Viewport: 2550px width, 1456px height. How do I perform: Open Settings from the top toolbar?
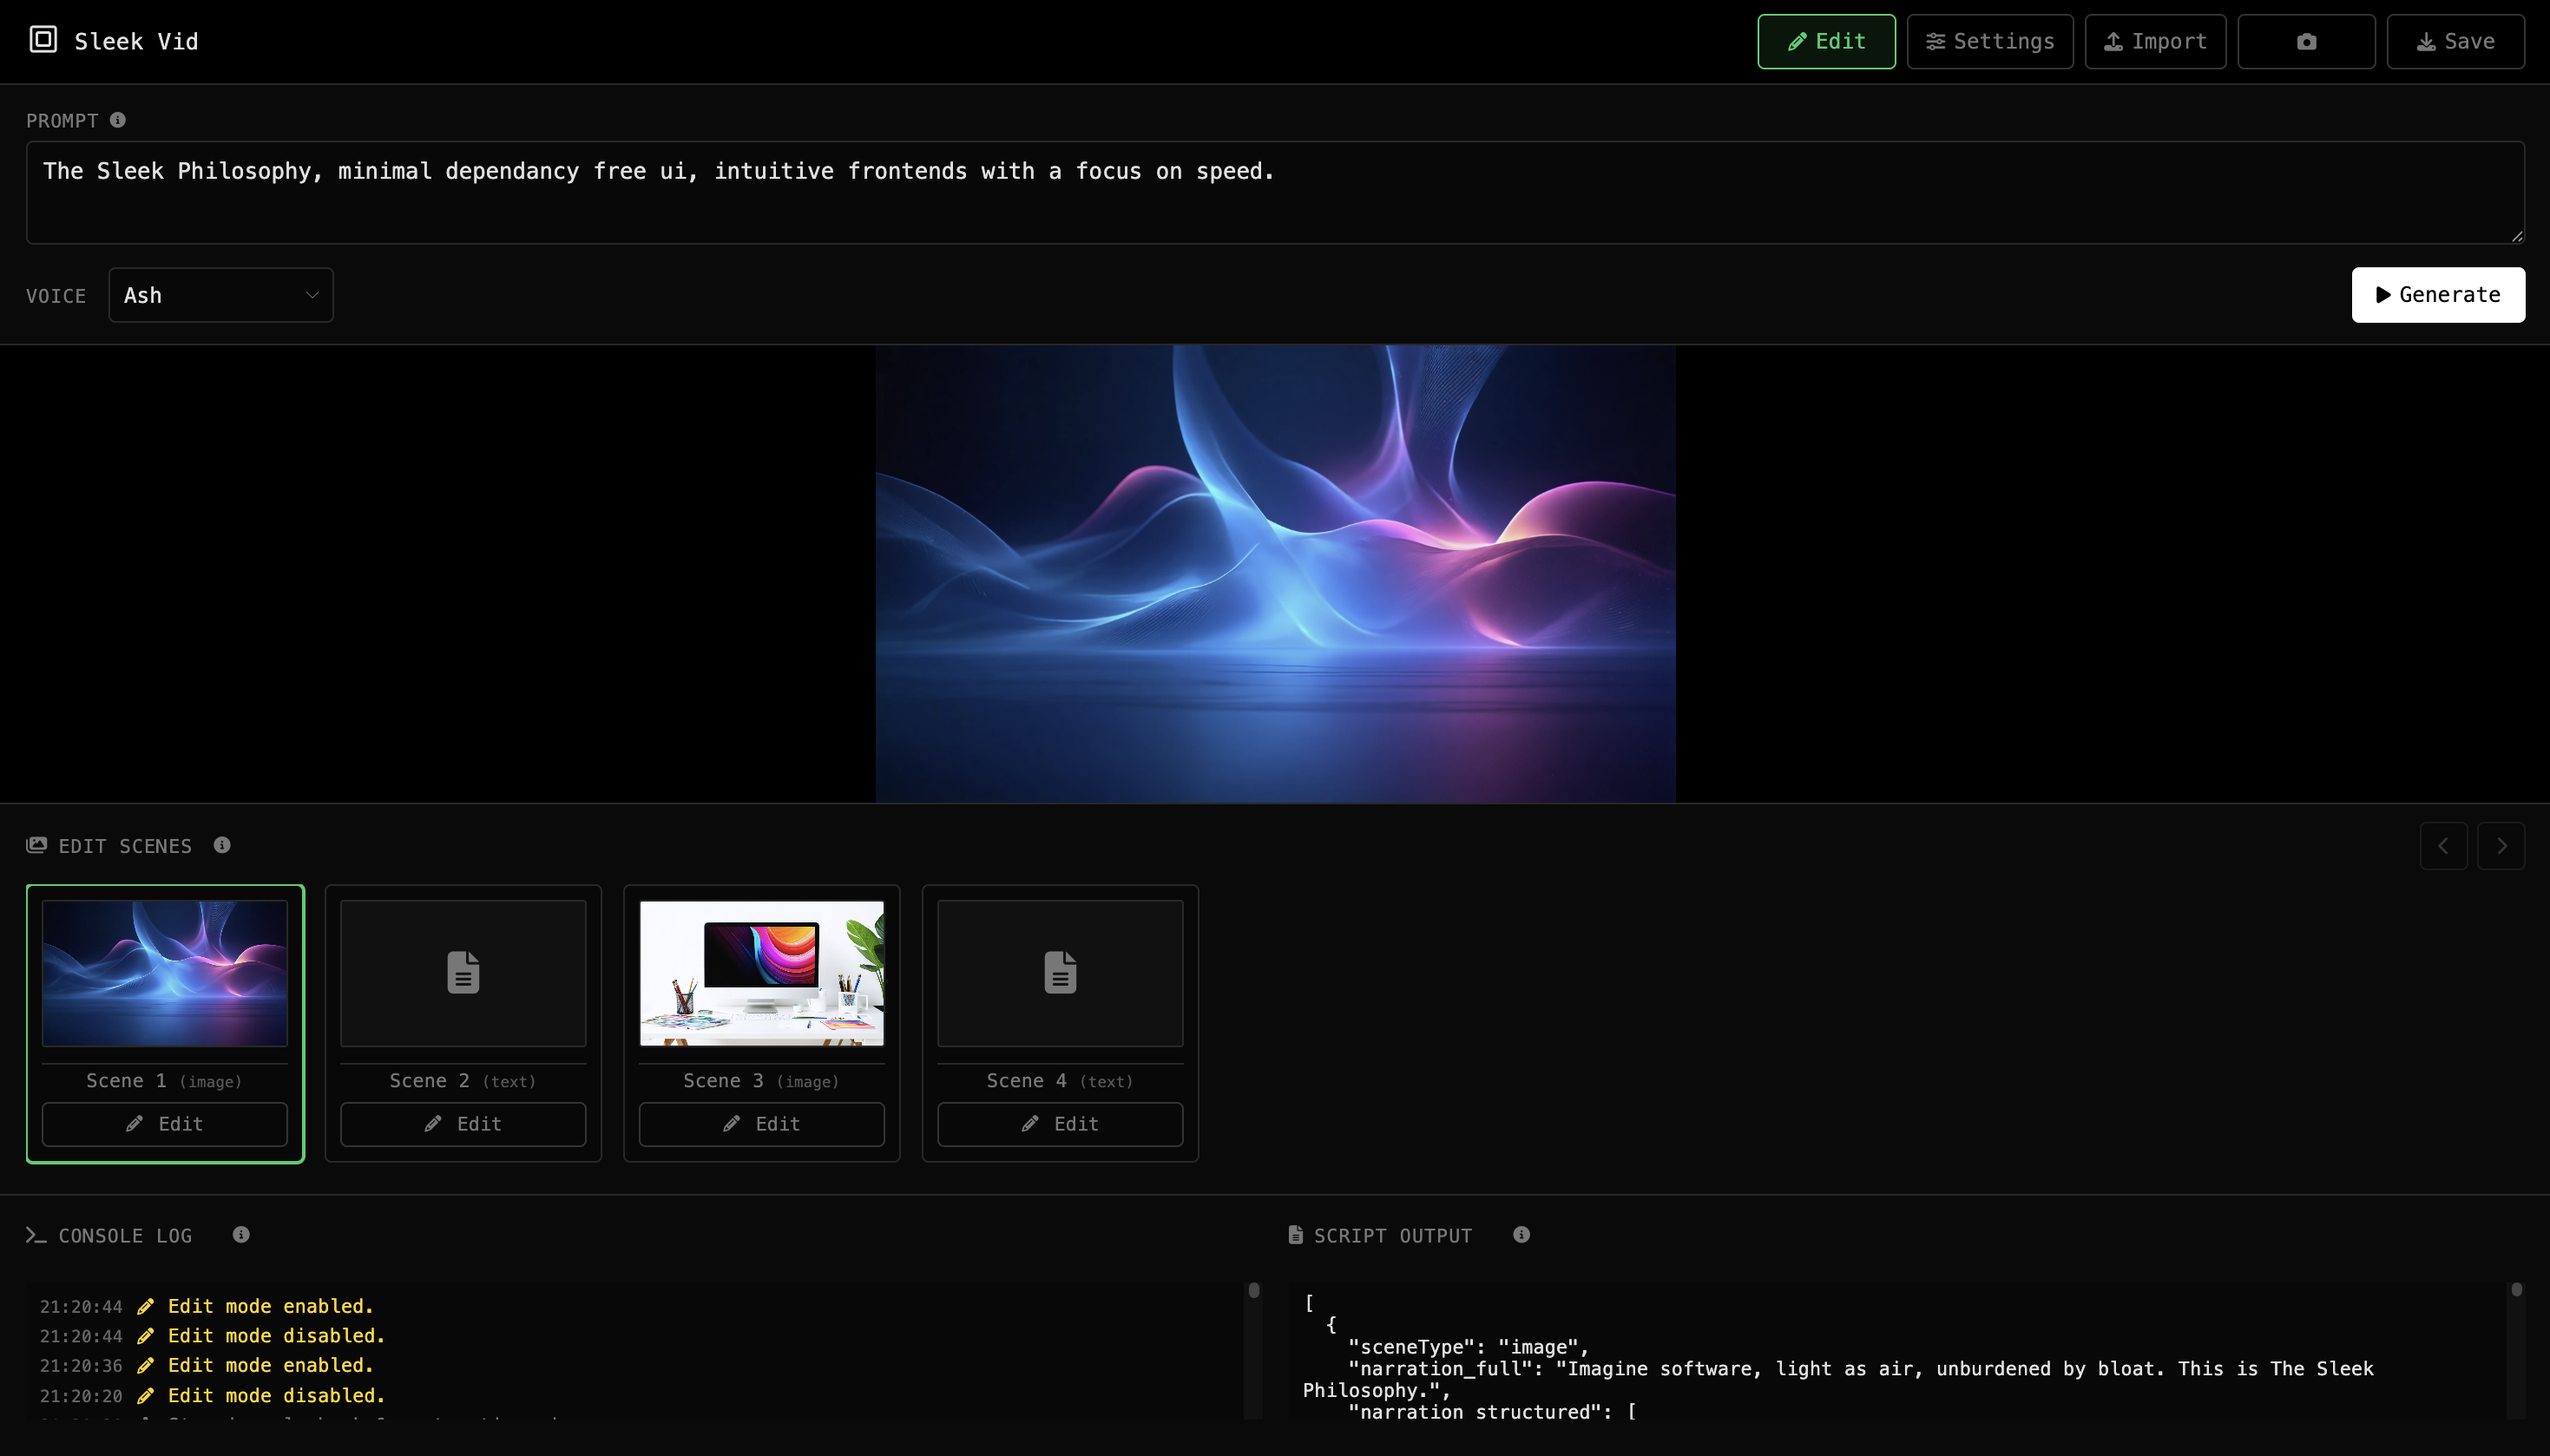coord(1988,41)
